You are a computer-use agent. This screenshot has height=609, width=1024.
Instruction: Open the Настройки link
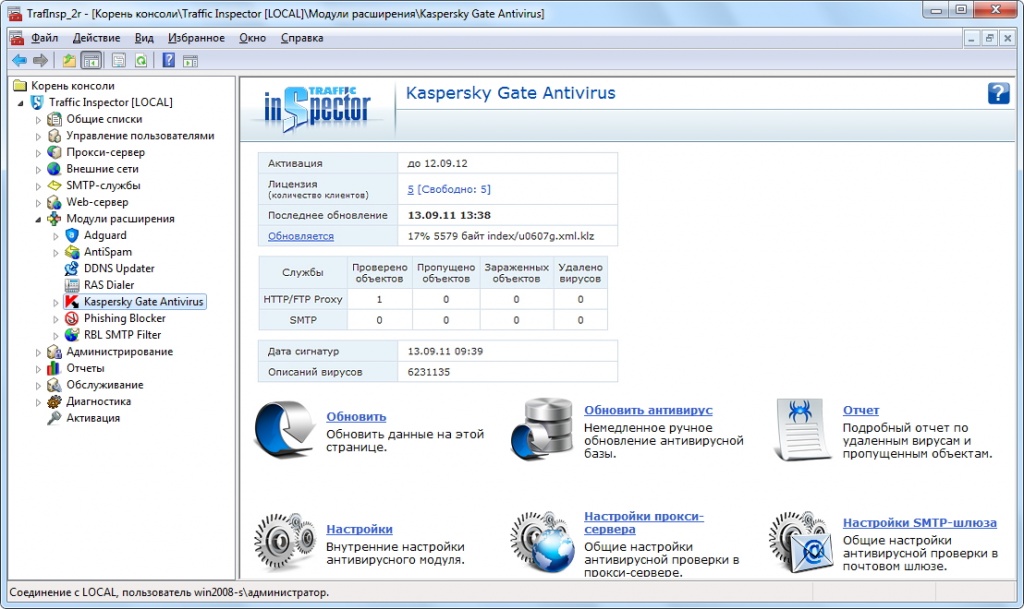click(359, 529)
